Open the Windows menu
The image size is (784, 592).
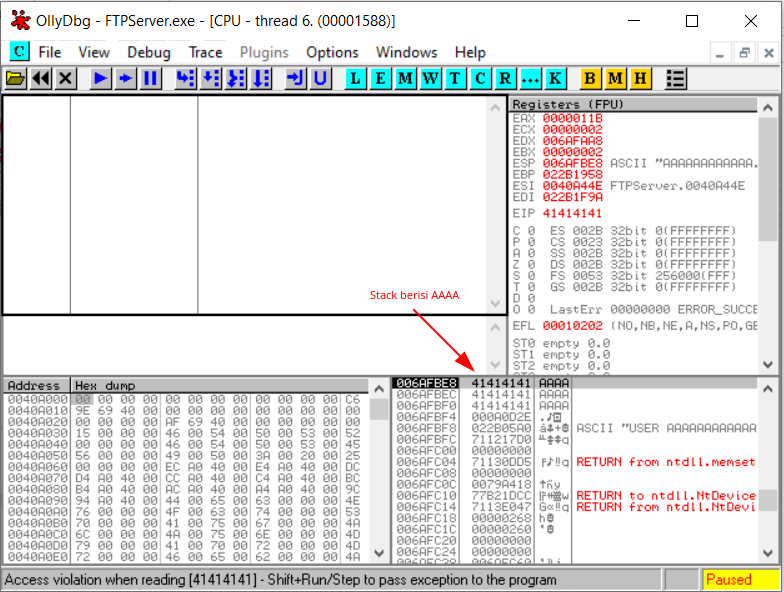pyautogui.click(x=406, y=52)
